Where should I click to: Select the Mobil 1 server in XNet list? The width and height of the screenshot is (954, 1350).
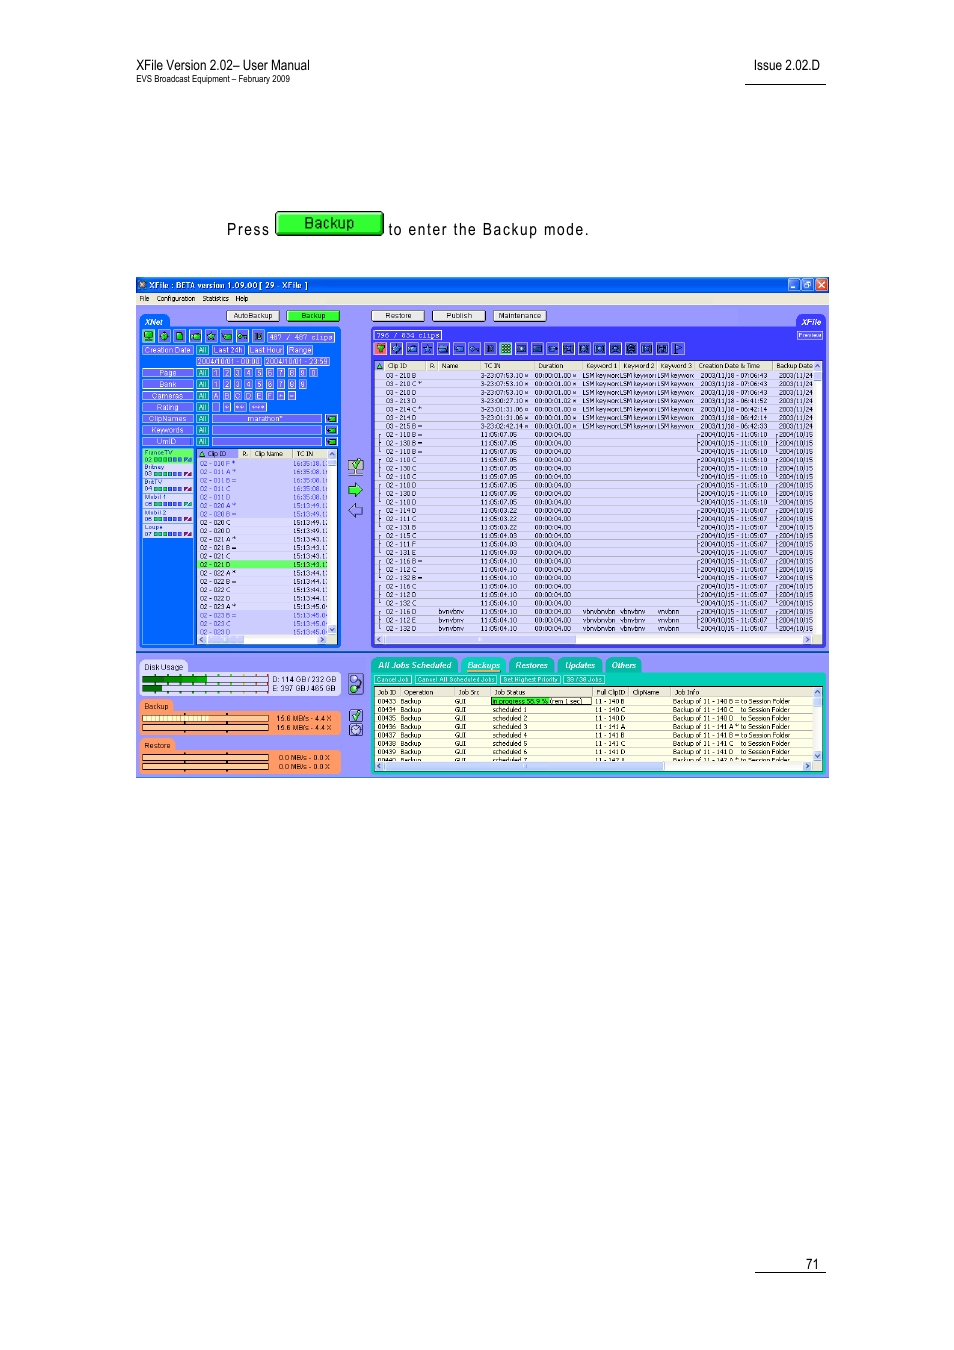[x=168, y=500]
